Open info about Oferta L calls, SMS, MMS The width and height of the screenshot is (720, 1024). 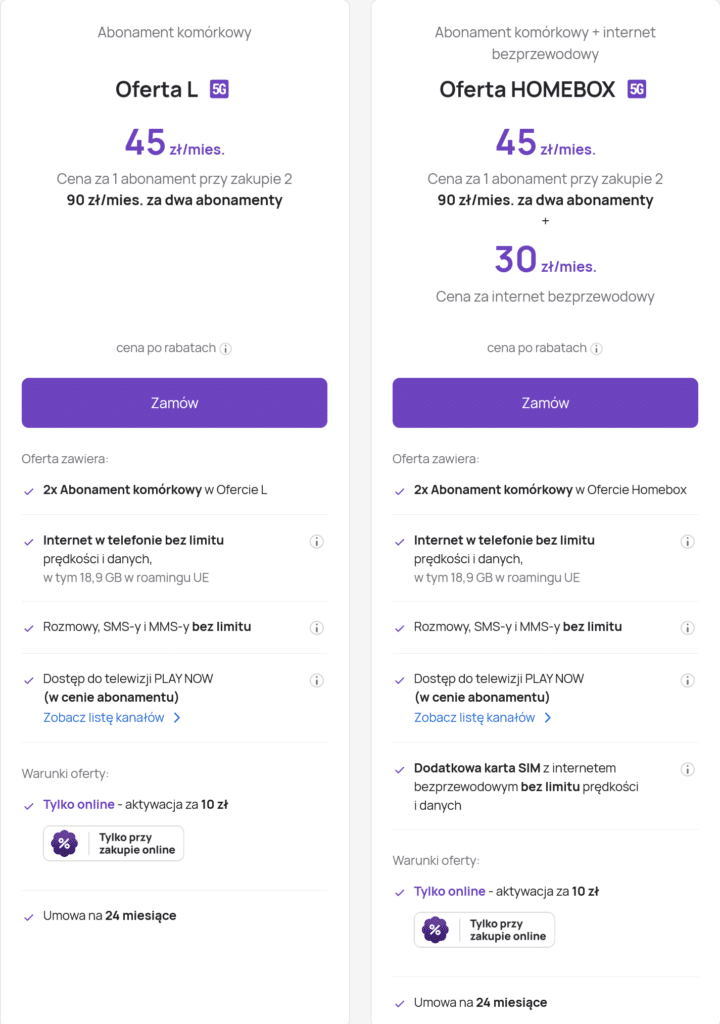pos(317,628)
